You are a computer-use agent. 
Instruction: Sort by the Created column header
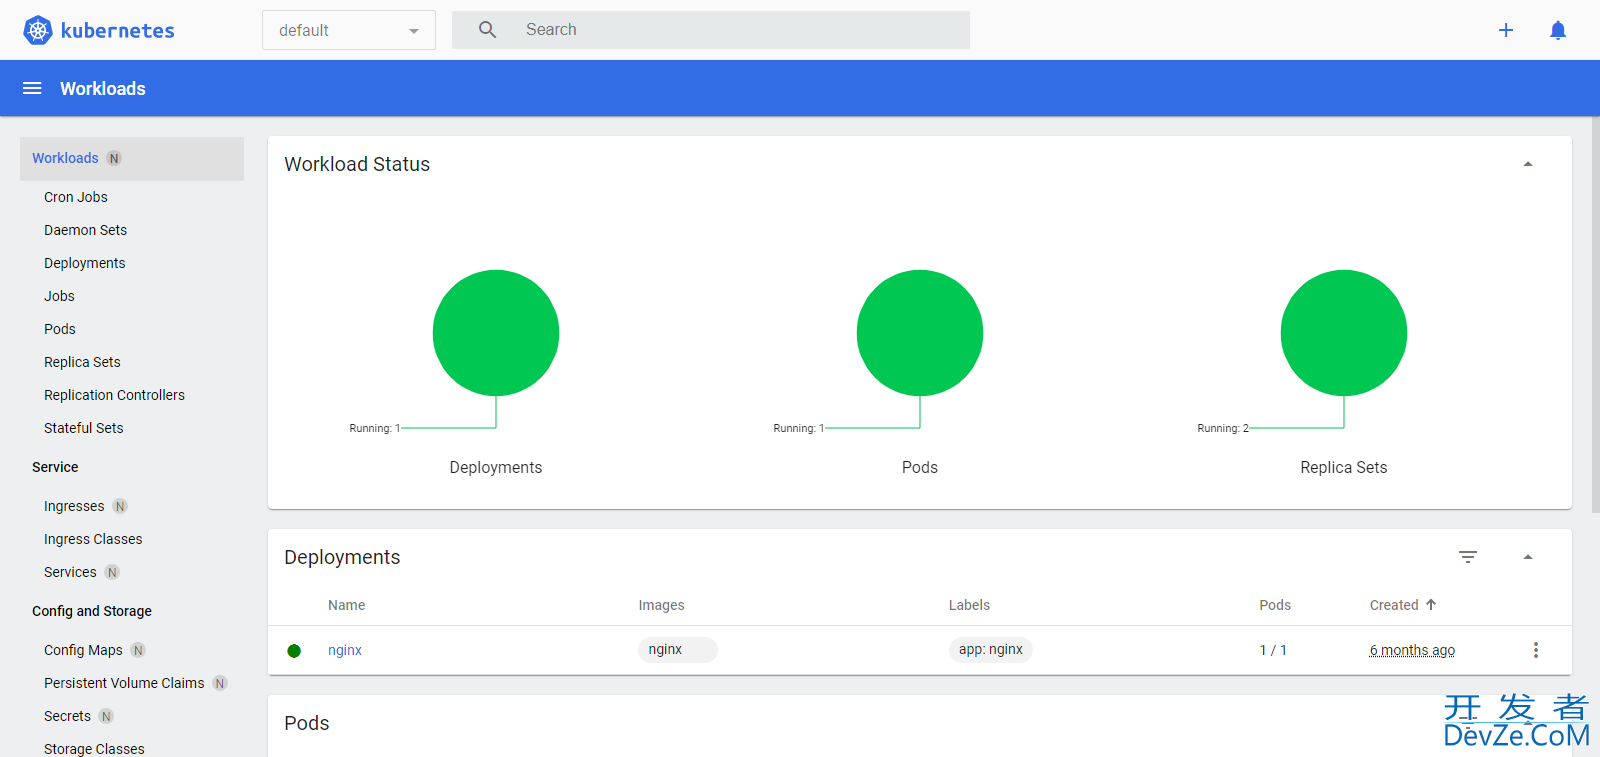1394,605
